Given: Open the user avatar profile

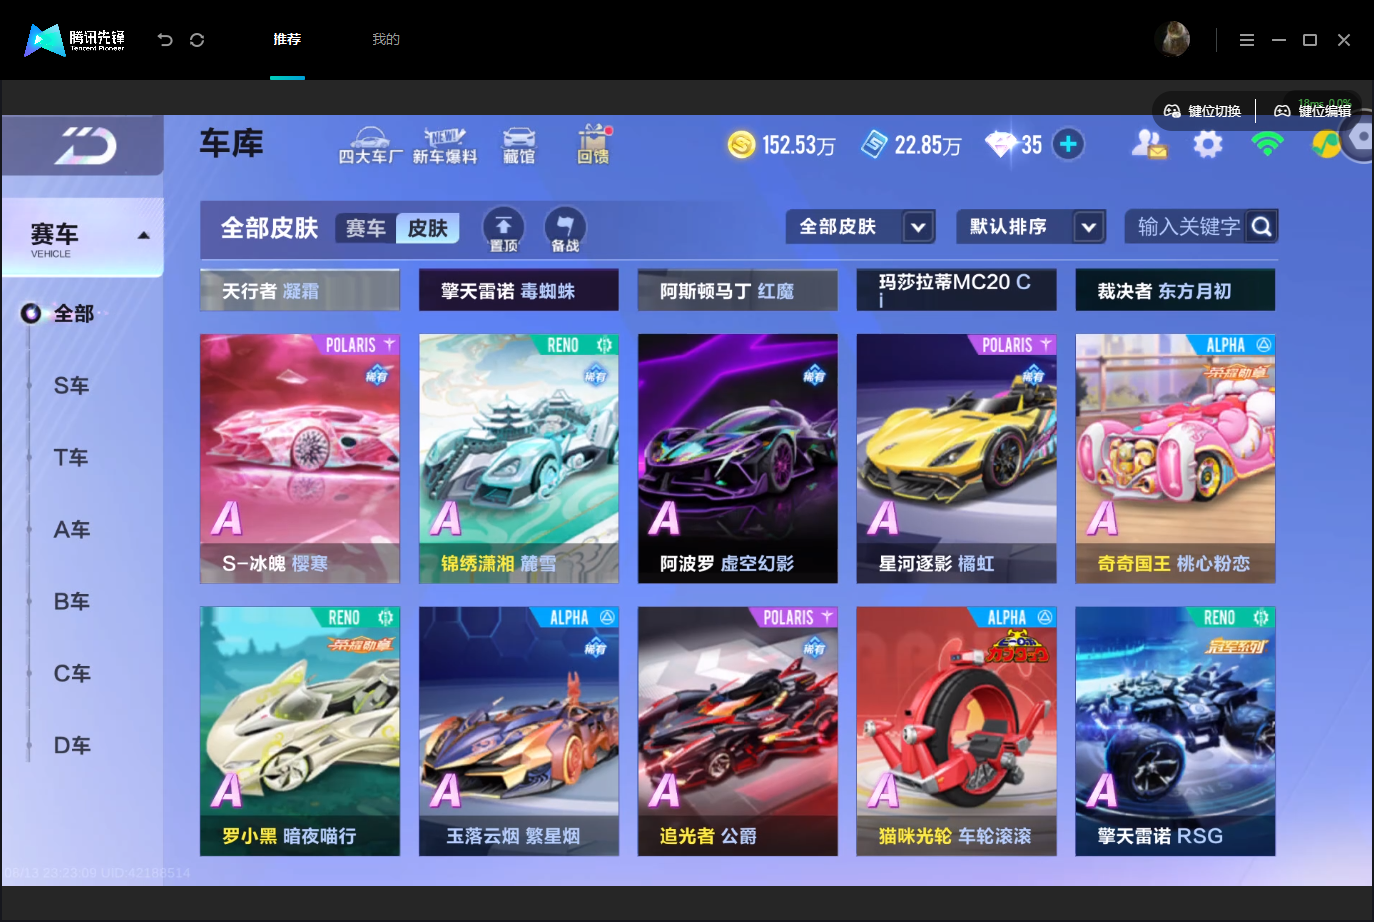Looking at the screenshot, I should (x=1172, y=40).
